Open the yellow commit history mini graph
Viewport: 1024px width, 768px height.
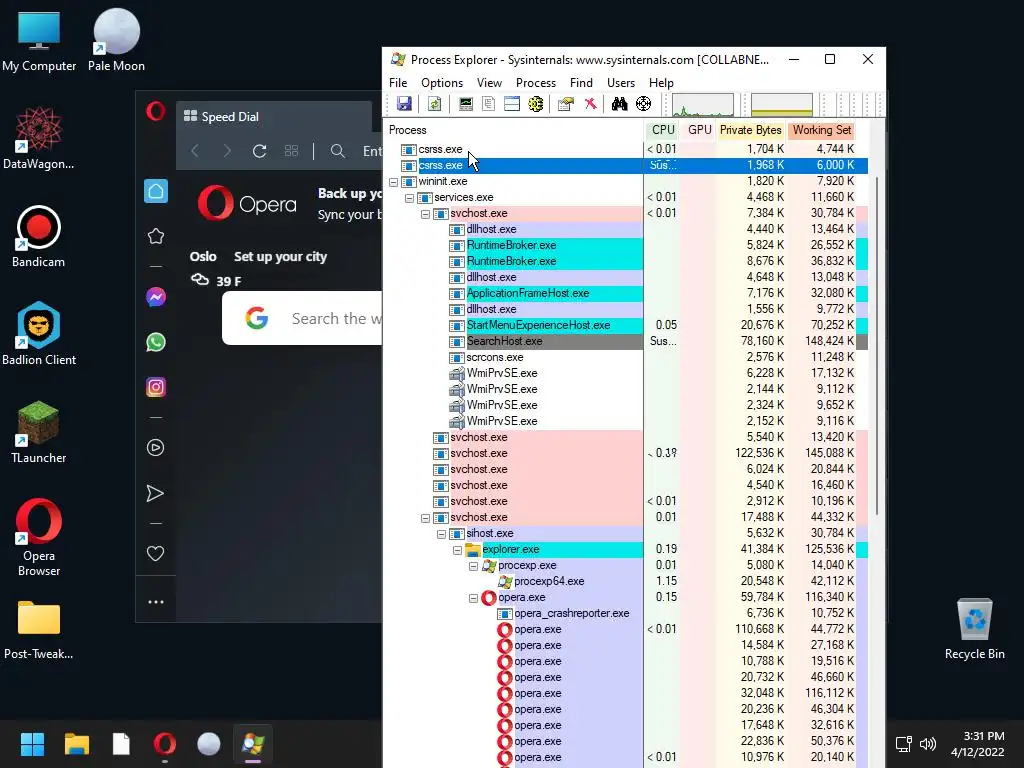point(782,104)
